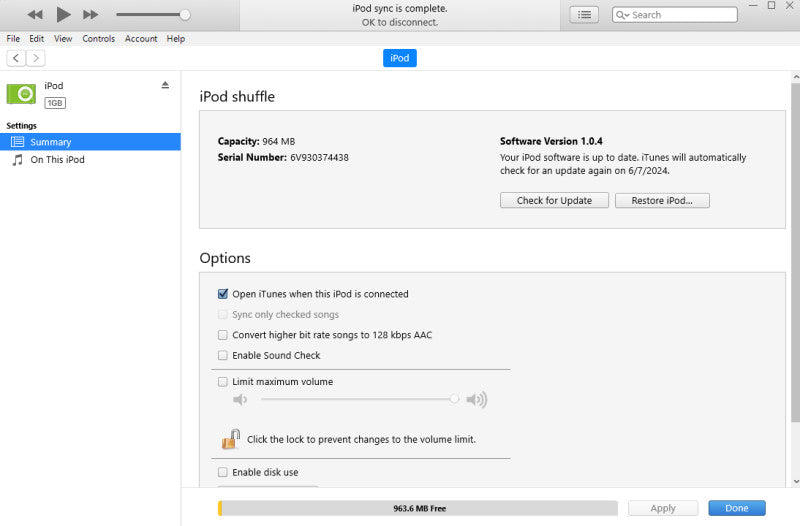Click the iPod shuffle heading

coord(237,96)
